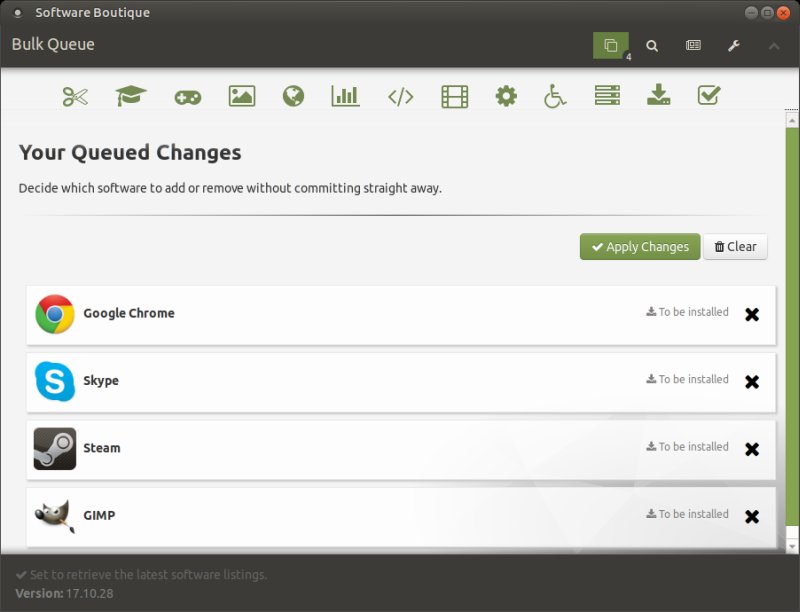Screen dimensions: 800x612
Task: Close the Software Boutique window
Action: tap(783, 13)
